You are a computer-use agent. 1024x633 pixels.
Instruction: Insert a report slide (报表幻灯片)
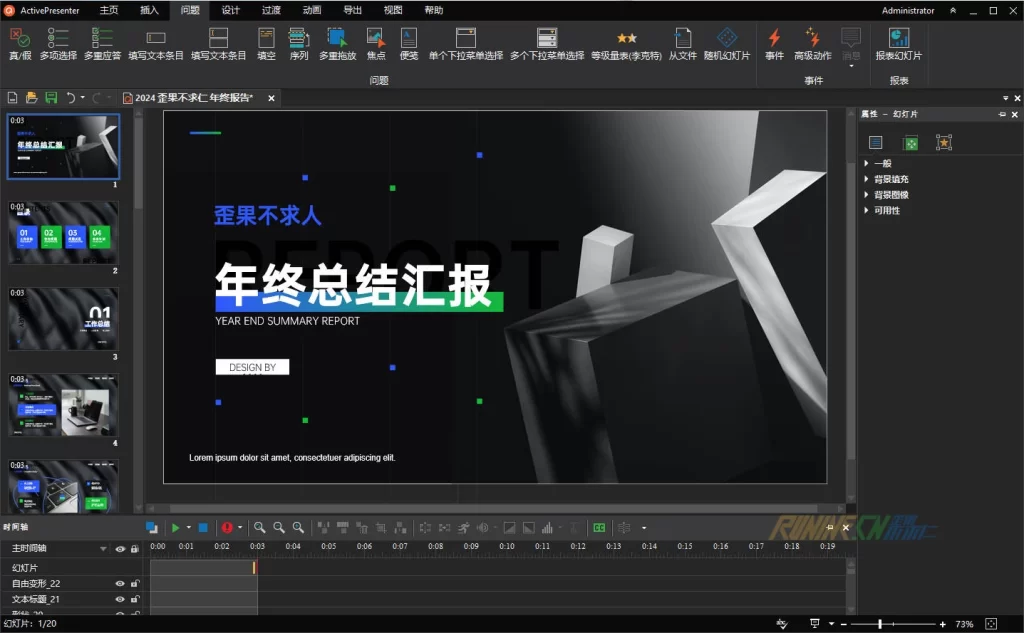pyautogui.click(x=898, y=44)
